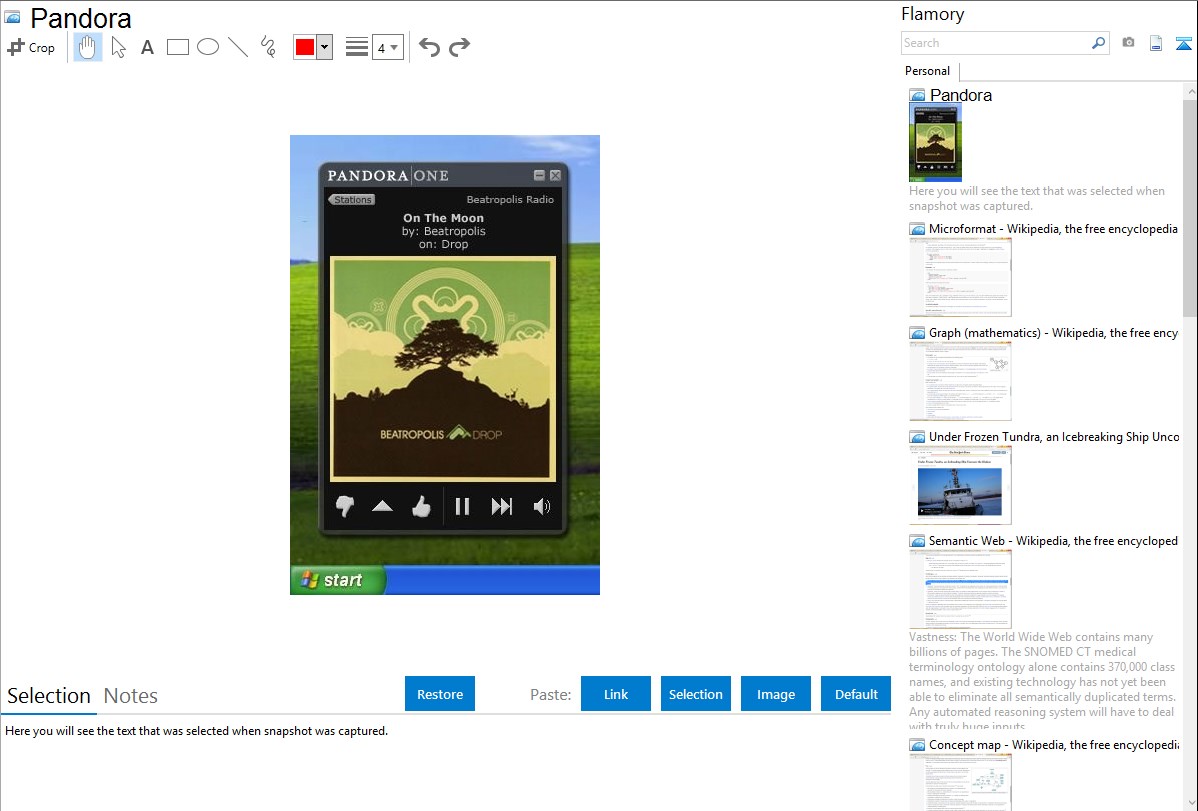Viewport: 1198px width, 811px height.
Task: Switch to the Notes tab
Action: pyautogui.click(x=131, y=696)
